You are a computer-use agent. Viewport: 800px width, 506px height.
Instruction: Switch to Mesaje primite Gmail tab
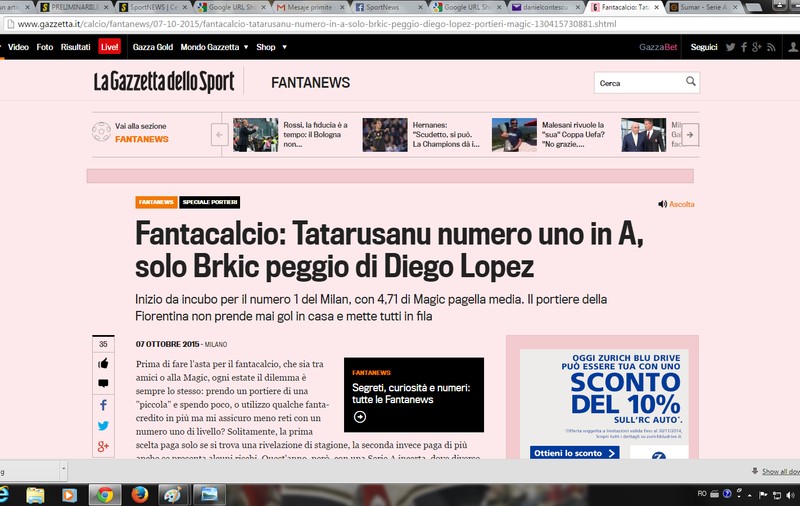tap(310, 7)
